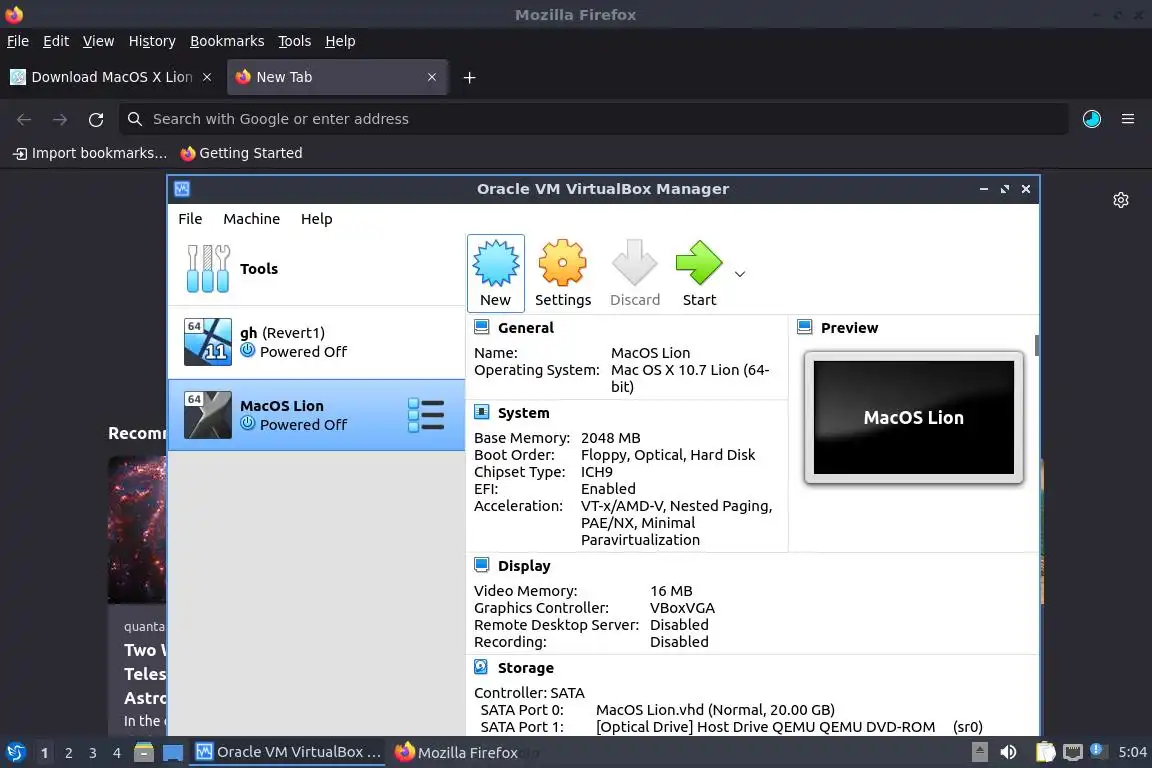
Task: Click the eject removable media tray icon
Action: (979, 752)
